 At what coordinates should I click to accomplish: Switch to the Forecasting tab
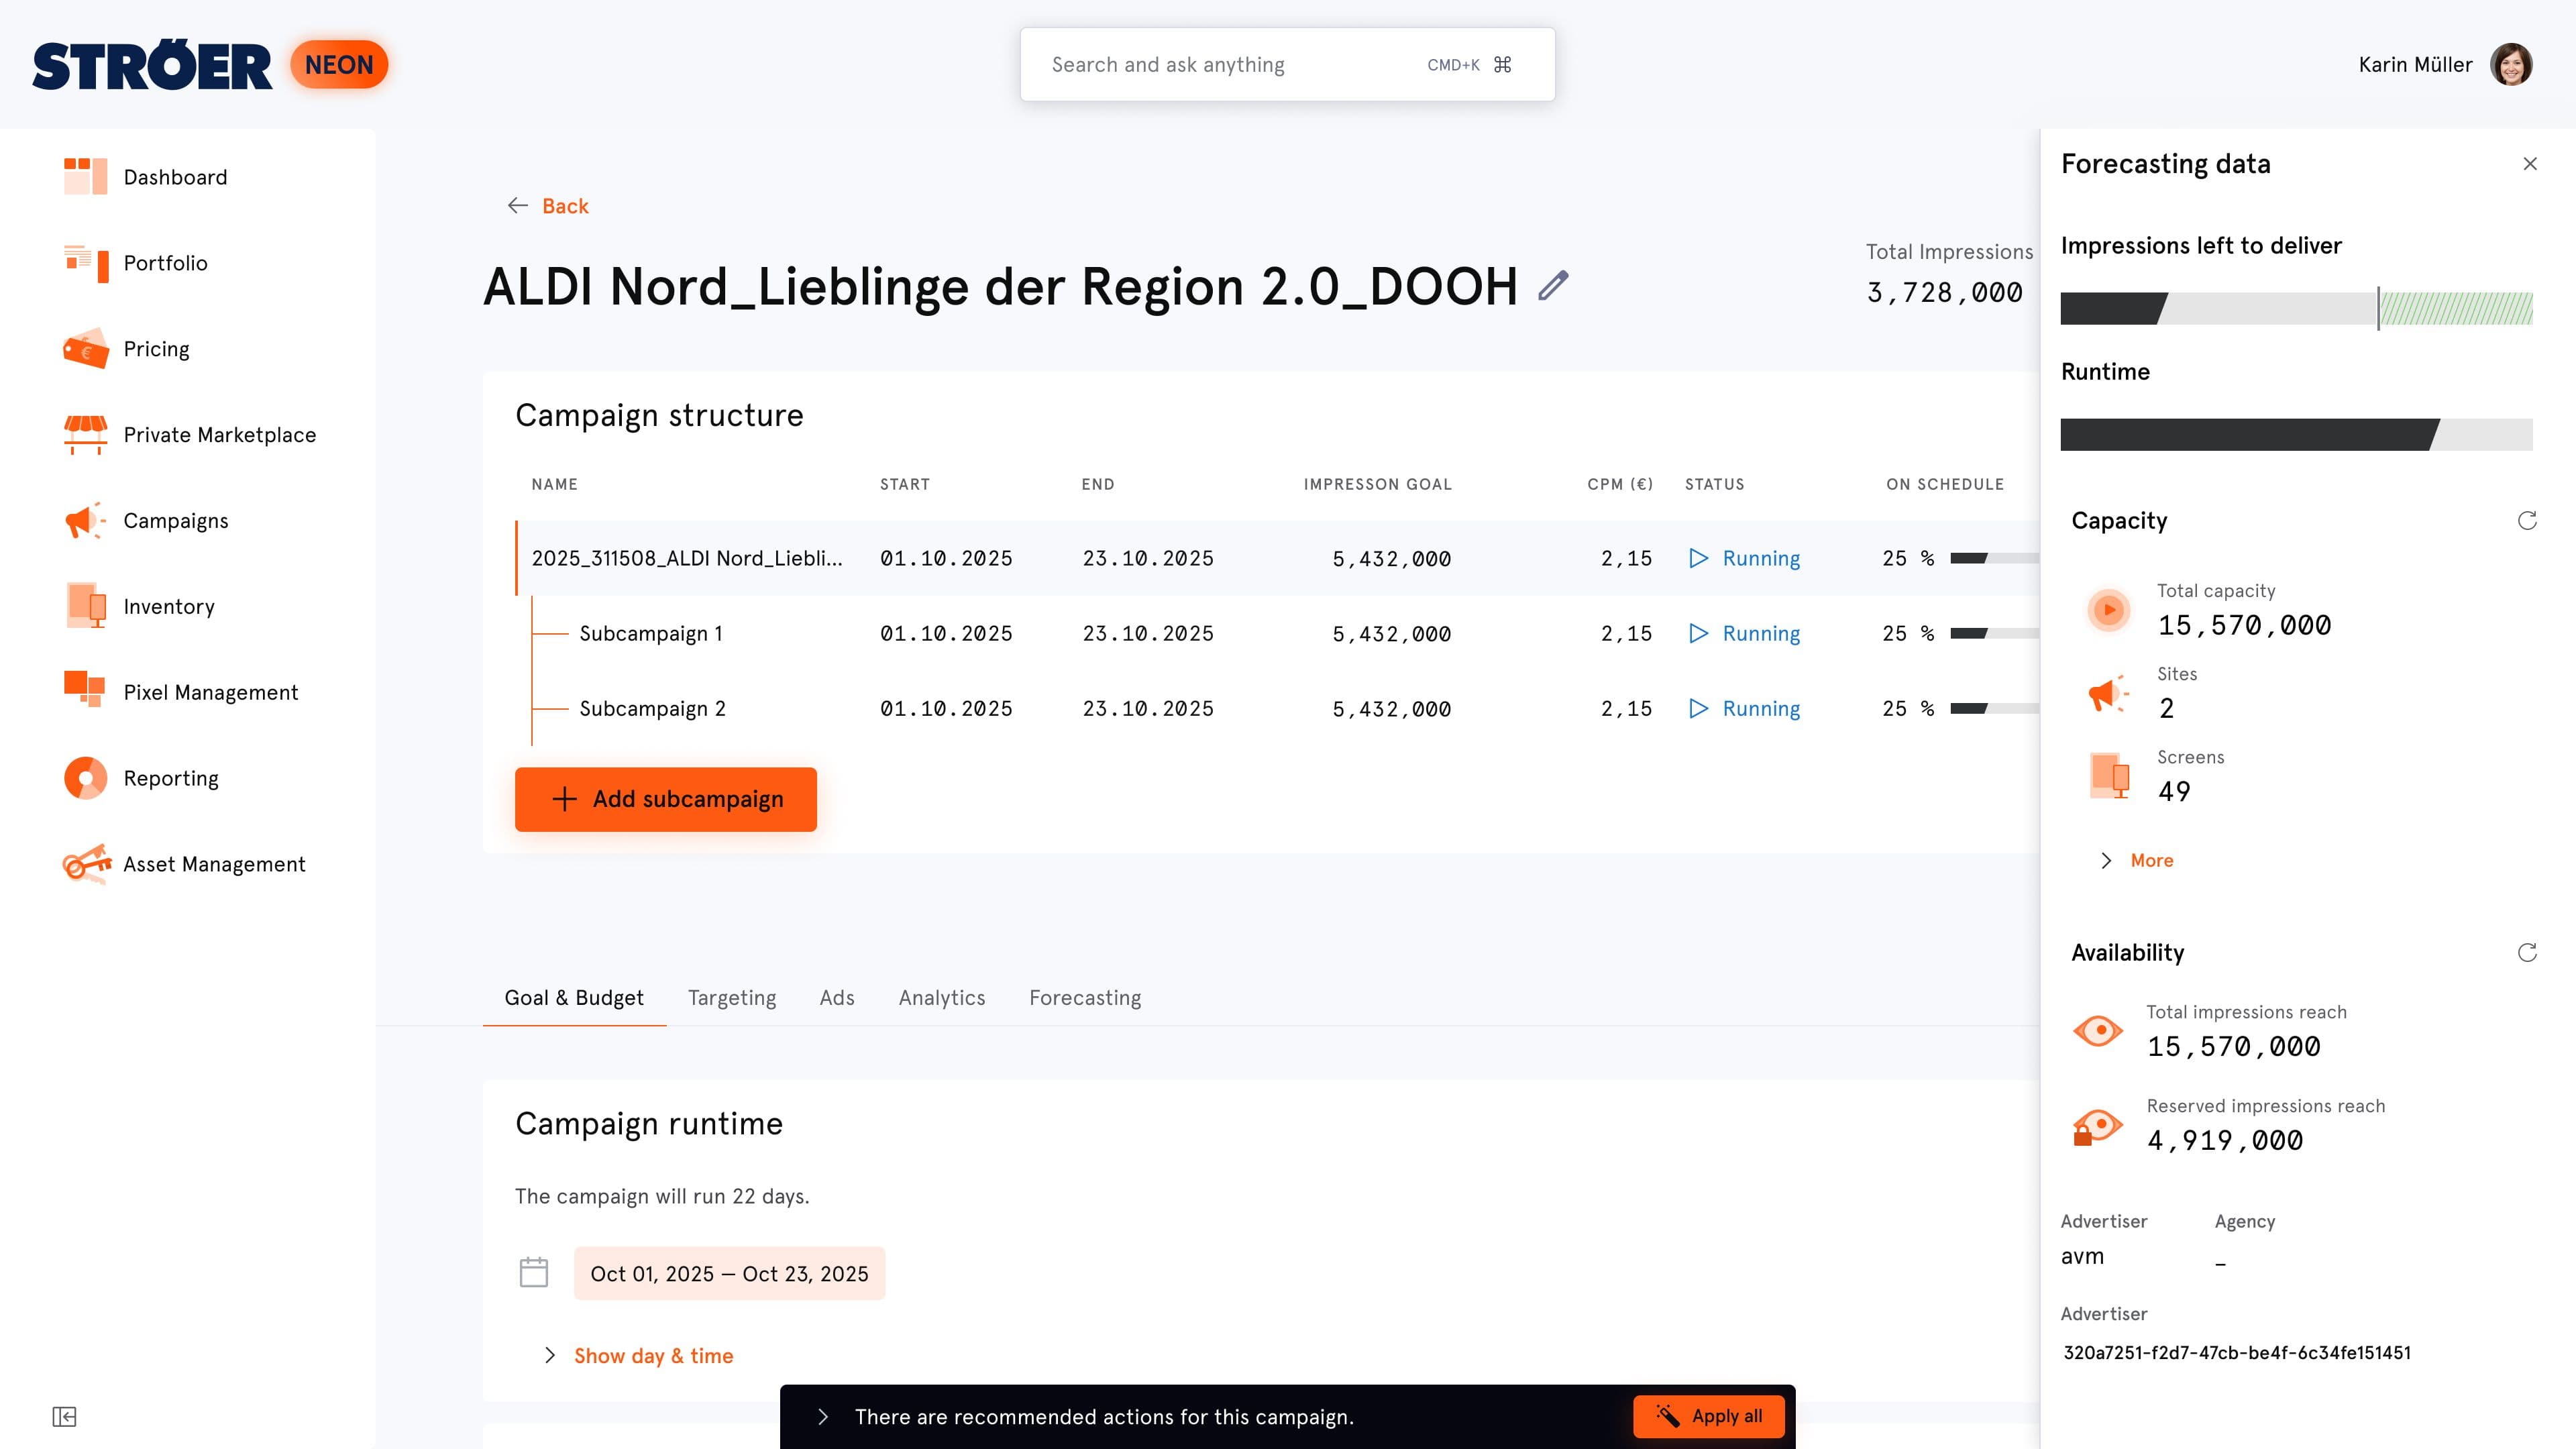click(x=1084, y=997)
